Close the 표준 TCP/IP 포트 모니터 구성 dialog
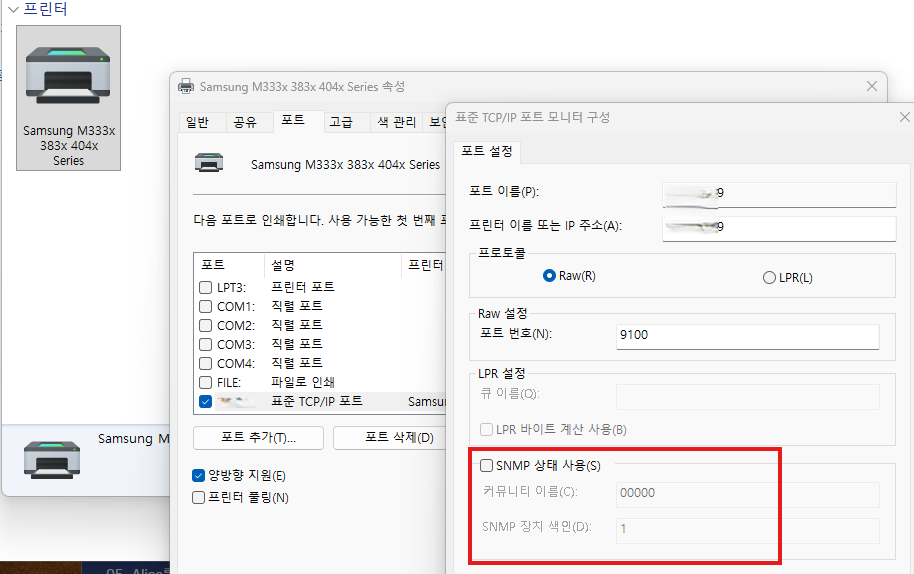The image size is (914, 574). pyautogui.click(x=905, y=117)
